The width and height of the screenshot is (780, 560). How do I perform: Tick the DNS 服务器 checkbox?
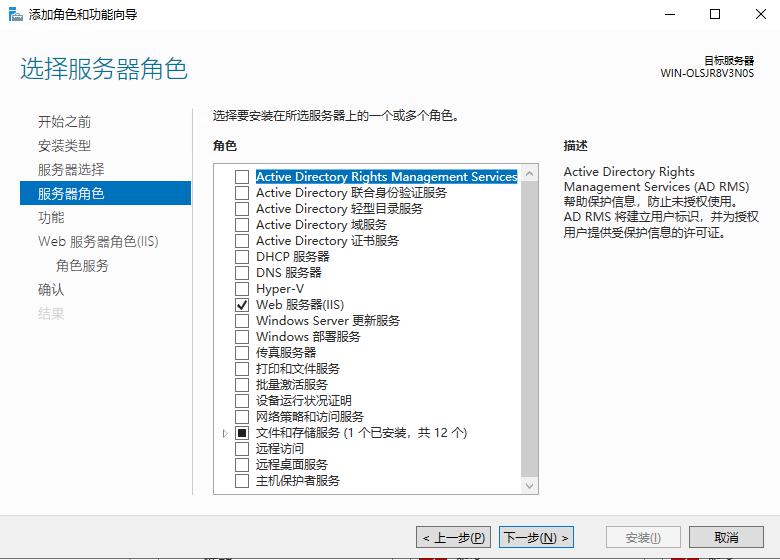click(242, 273)
